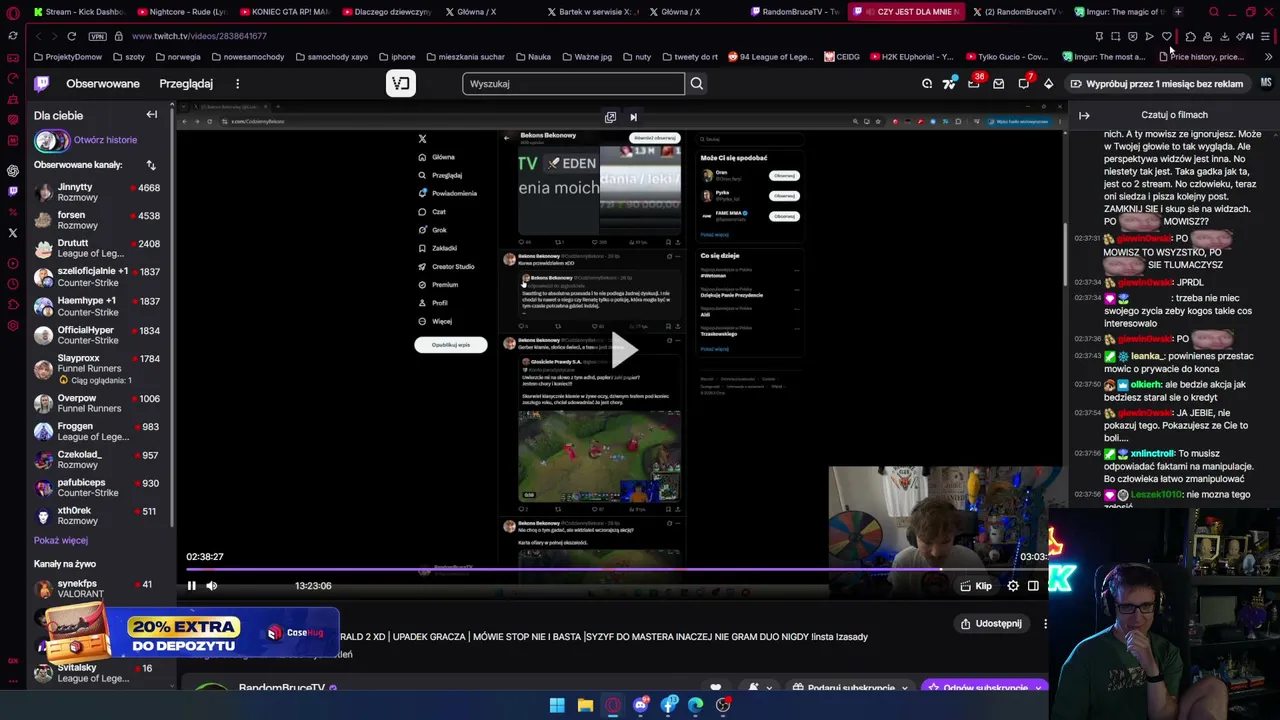Image resolution: width=1280 pixels, height=720 pixels.
Task: Show more followed channels via Pokaż więcej
Action: pos(61,541)
